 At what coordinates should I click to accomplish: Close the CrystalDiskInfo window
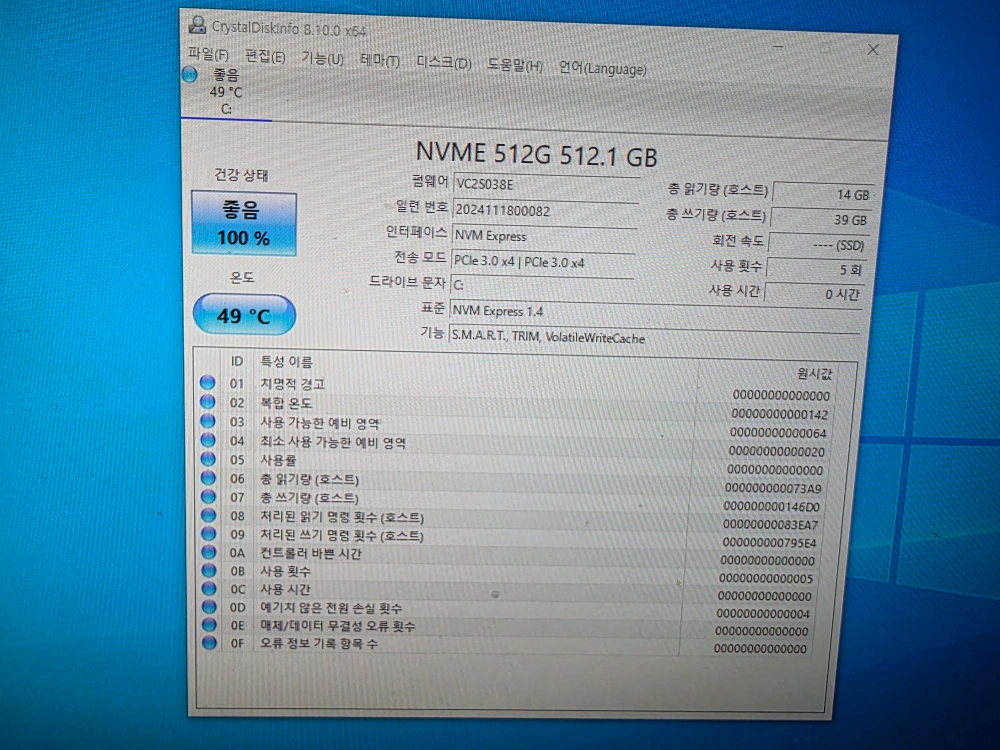[x=873, y=50]
